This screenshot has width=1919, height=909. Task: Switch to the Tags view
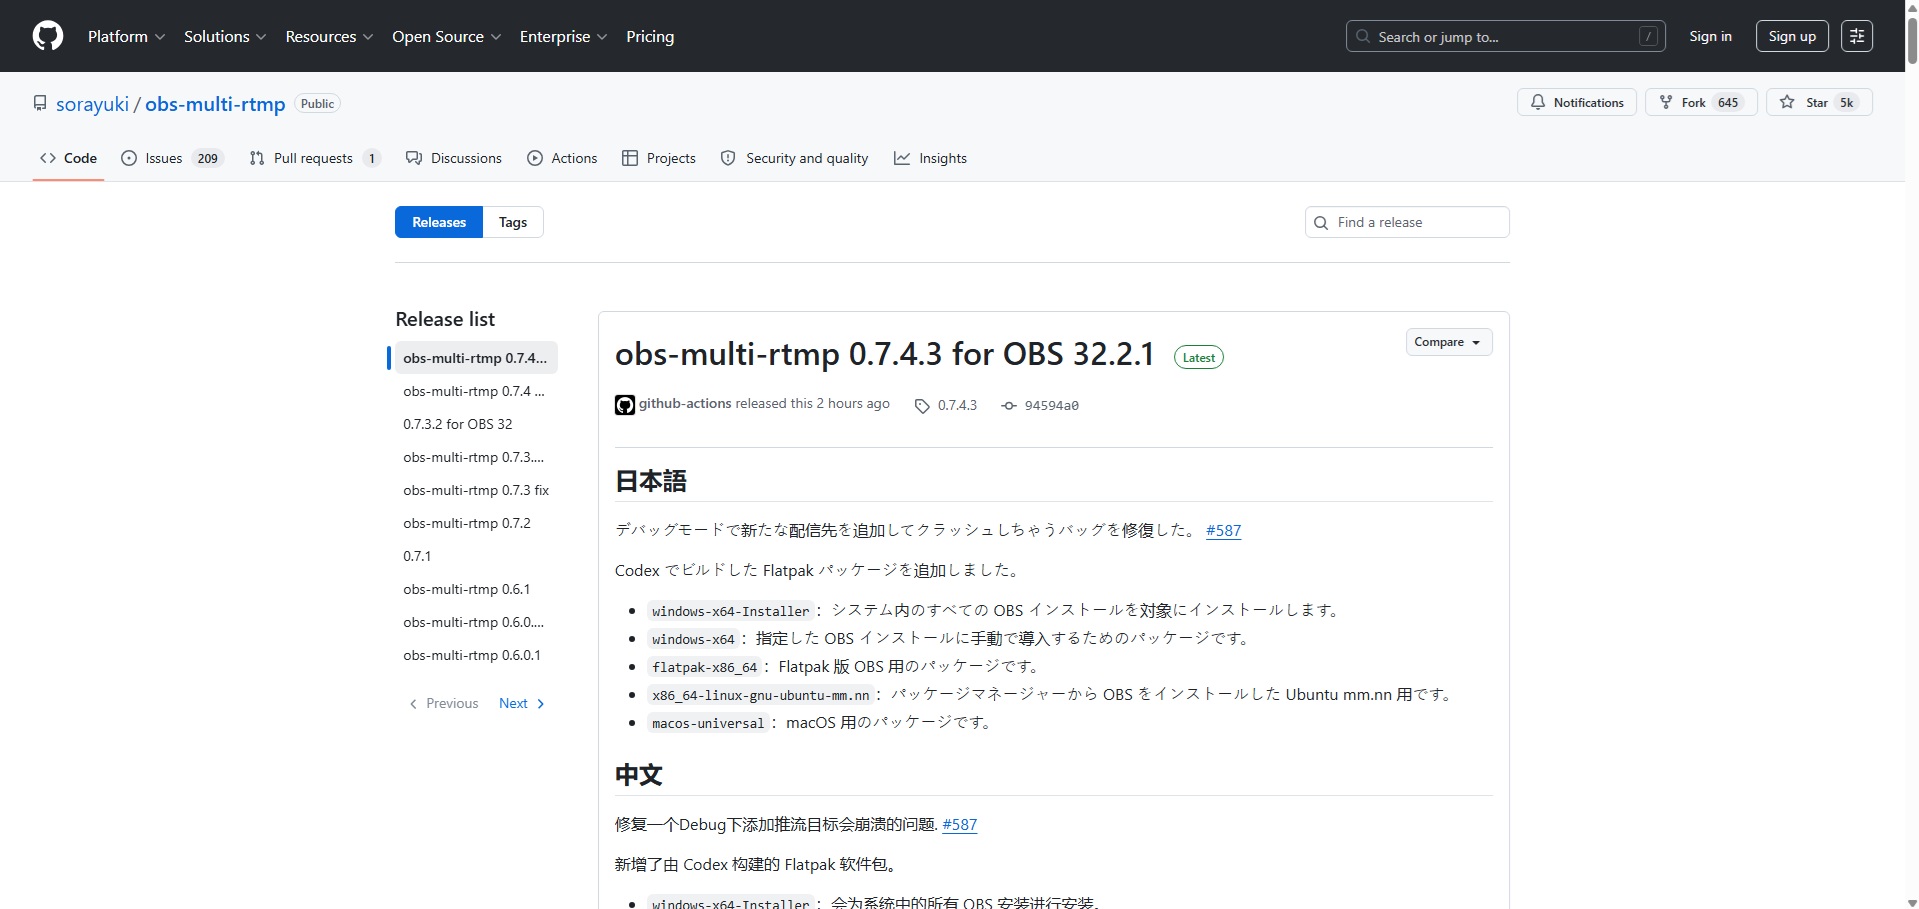coord(513,222)
